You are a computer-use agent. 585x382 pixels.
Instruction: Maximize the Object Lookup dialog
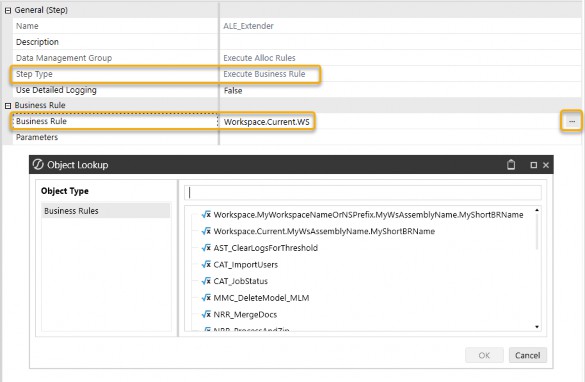click(x=534, y=165)
